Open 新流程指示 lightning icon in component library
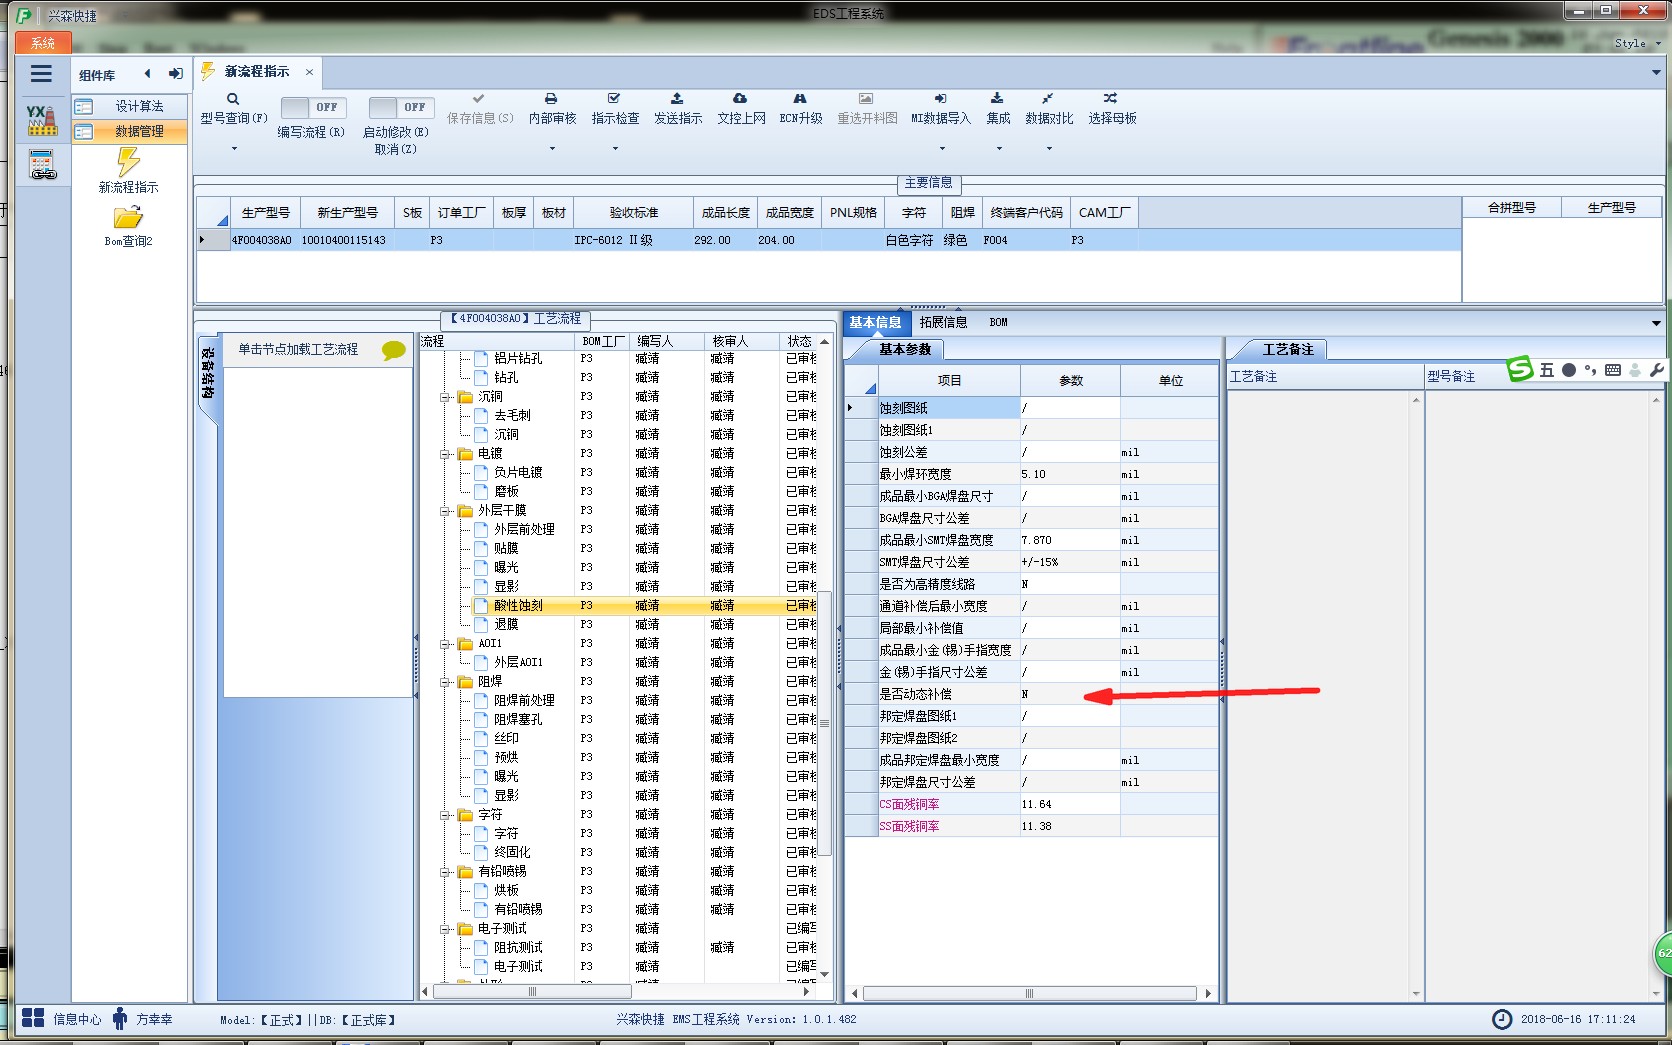The height and width of the screenshot is (1045, 1672). tap(128, 162)
